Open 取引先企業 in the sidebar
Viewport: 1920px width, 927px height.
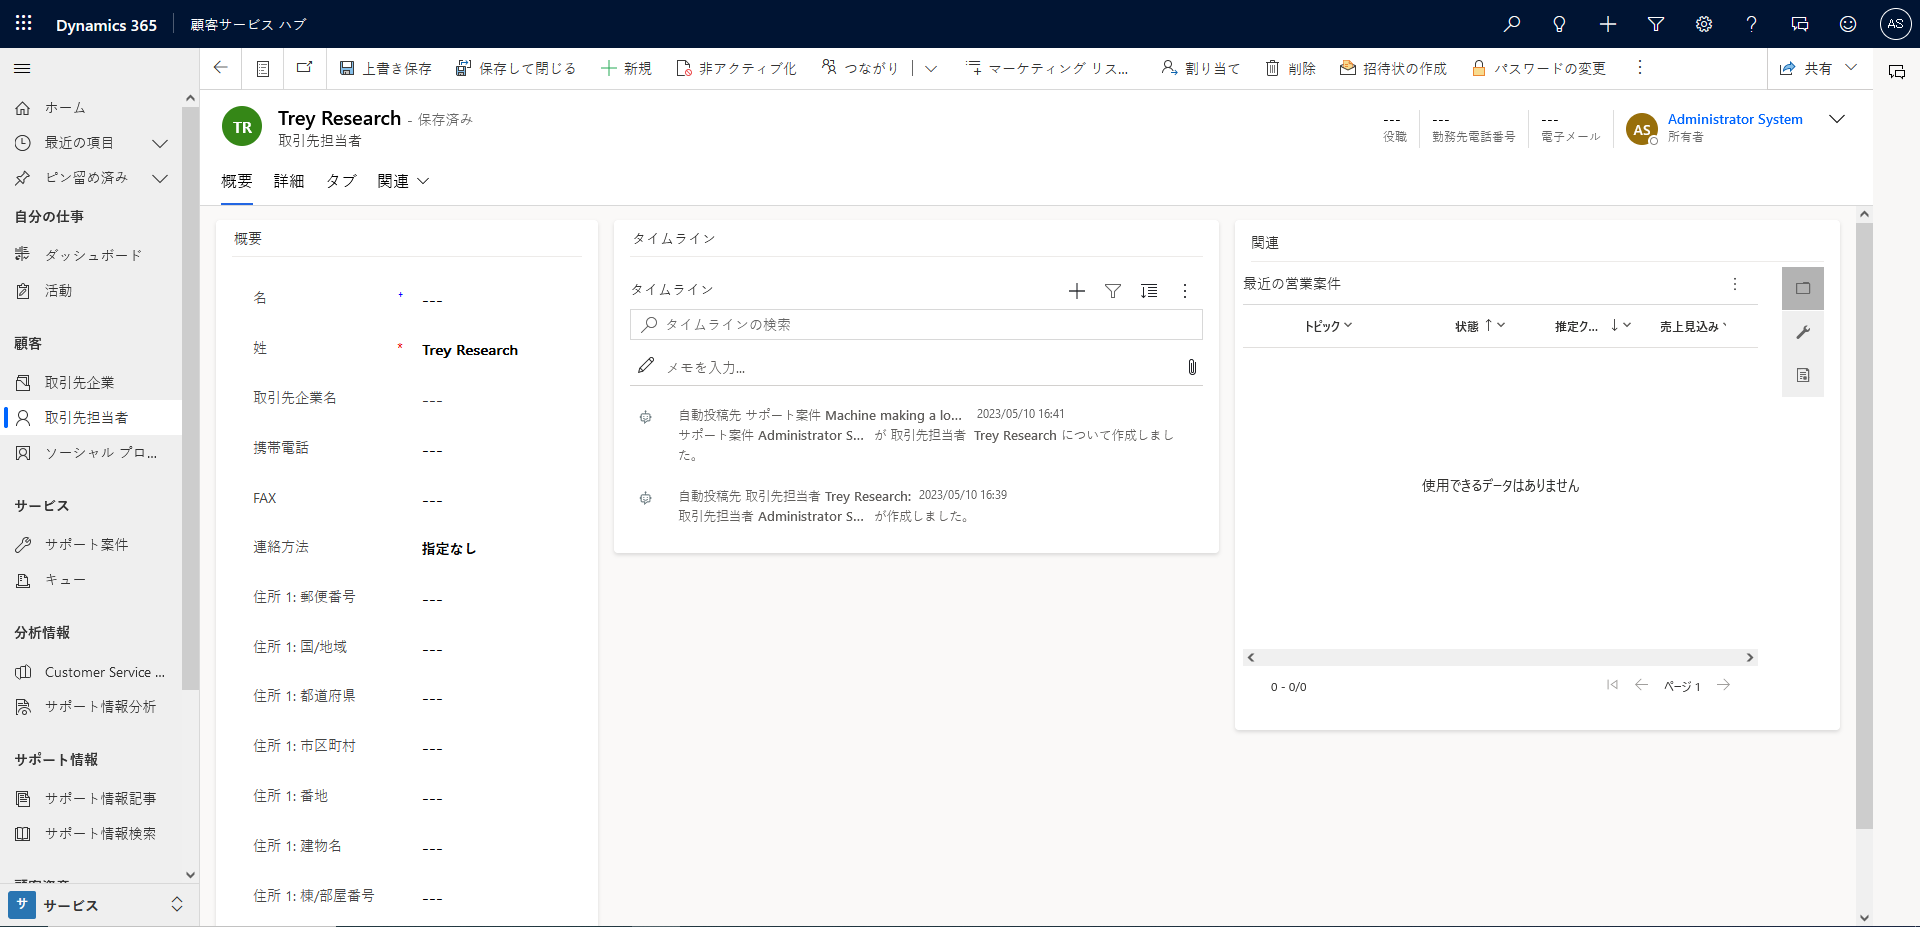91,383
